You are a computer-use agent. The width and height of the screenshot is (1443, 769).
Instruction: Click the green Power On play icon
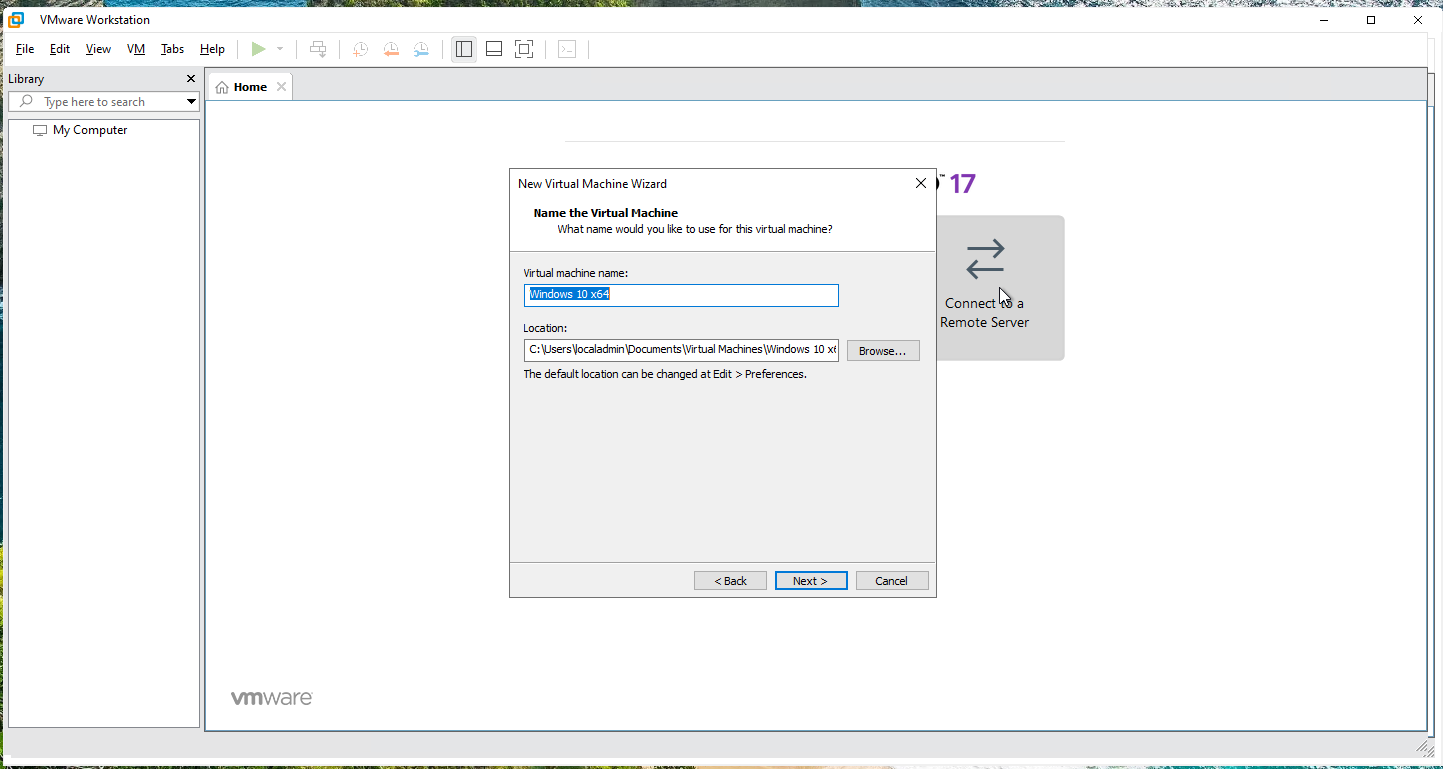pos(258,49)
